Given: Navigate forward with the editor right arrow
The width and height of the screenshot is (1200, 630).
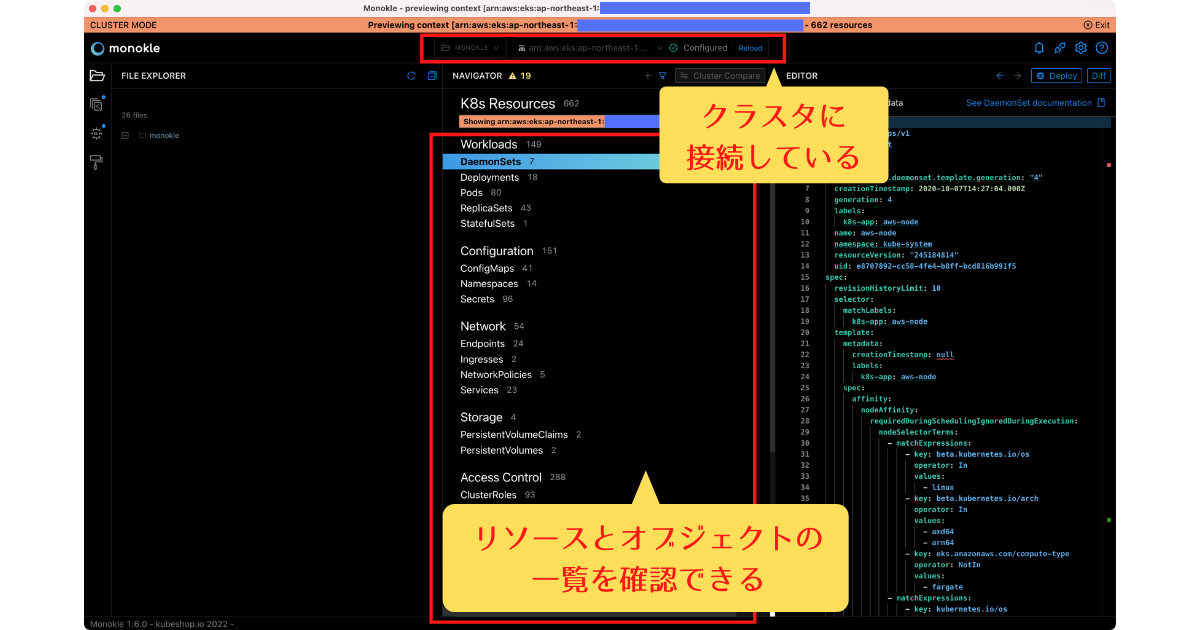Looking at the screenshot, I should [x=1018, y=75].
